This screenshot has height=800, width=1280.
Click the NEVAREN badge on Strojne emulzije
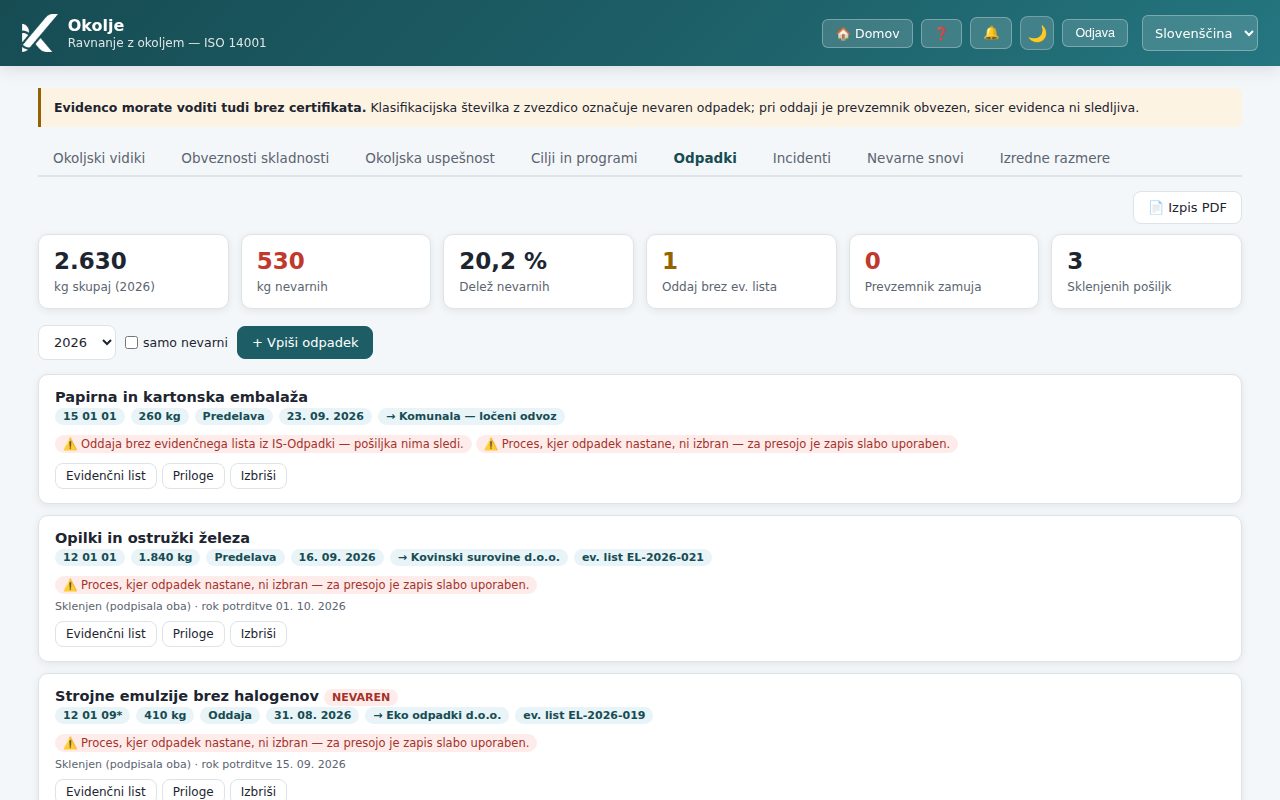pos(361,697)
